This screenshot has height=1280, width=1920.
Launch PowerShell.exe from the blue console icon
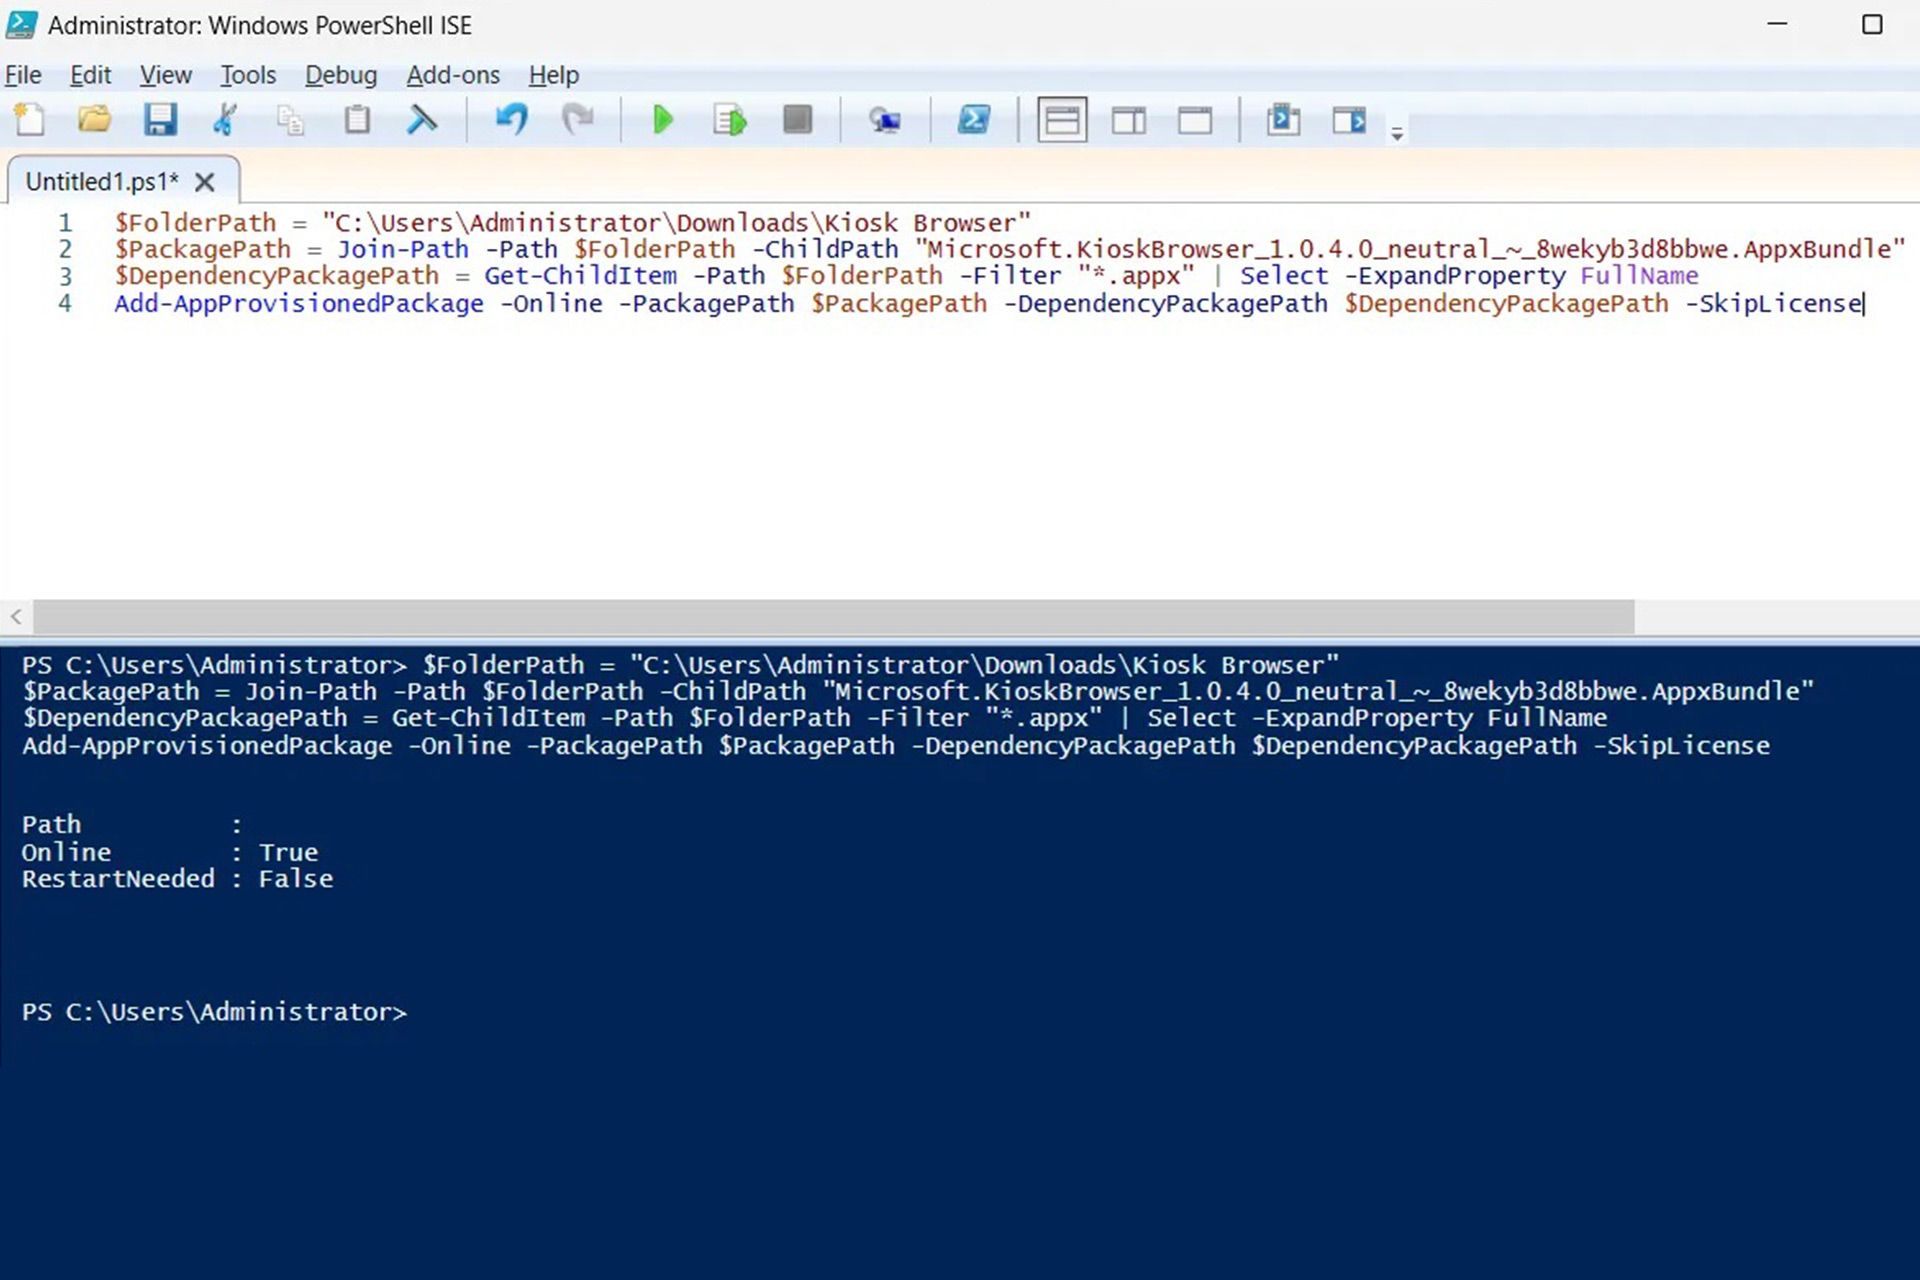coord(974,120)
